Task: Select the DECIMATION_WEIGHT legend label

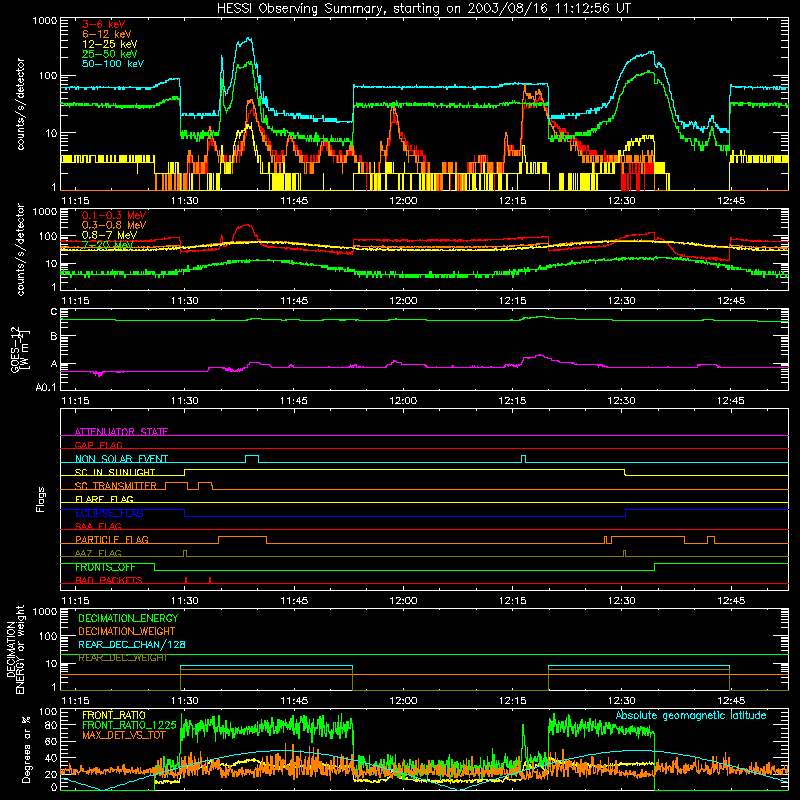Action: tap(127, 631)
